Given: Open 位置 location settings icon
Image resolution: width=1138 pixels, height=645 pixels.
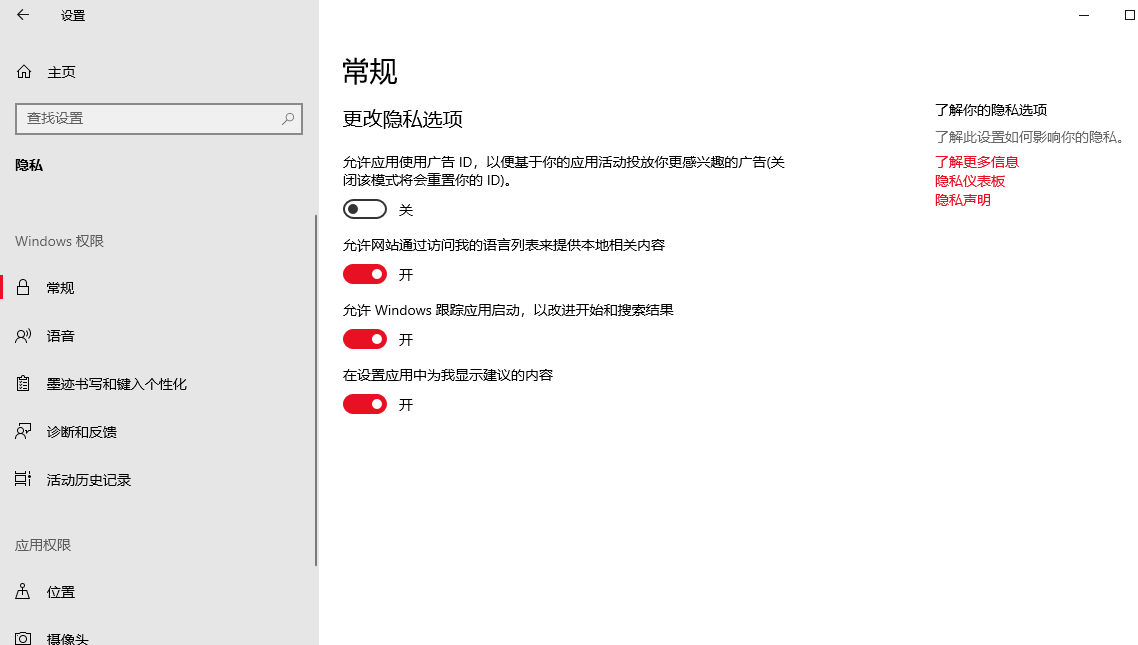Looking at the screenshot, I should [x=22, y=591].
